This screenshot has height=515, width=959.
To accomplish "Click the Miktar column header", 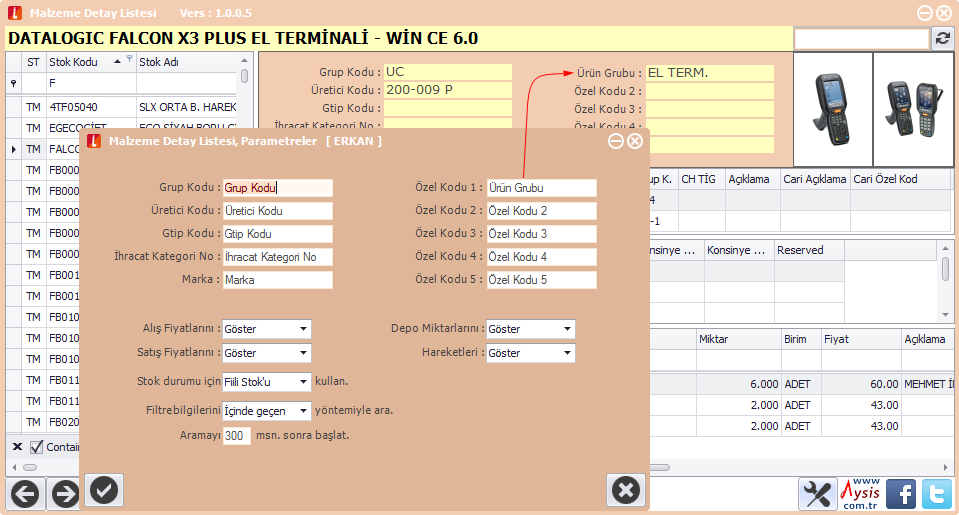I will click(x=739, y=339).
